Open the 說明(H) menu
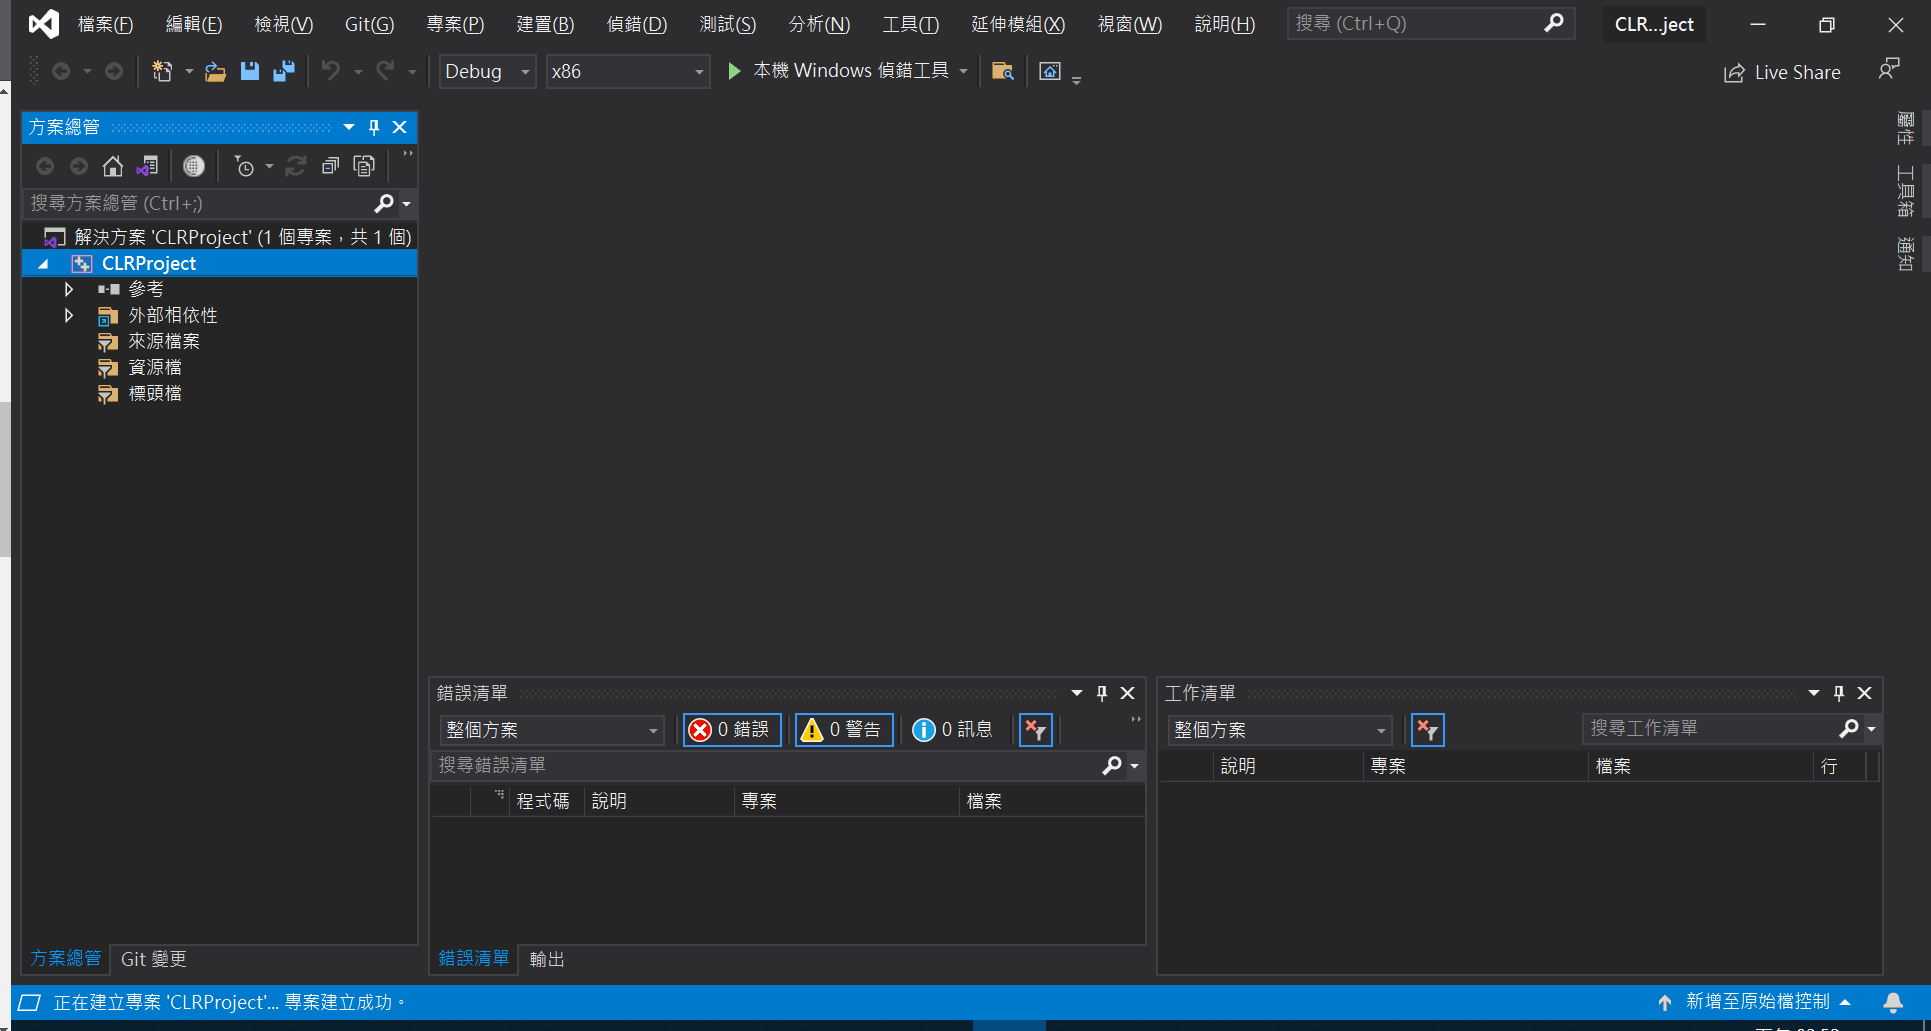1931x1031 pixels. (x=1225, y=24)
